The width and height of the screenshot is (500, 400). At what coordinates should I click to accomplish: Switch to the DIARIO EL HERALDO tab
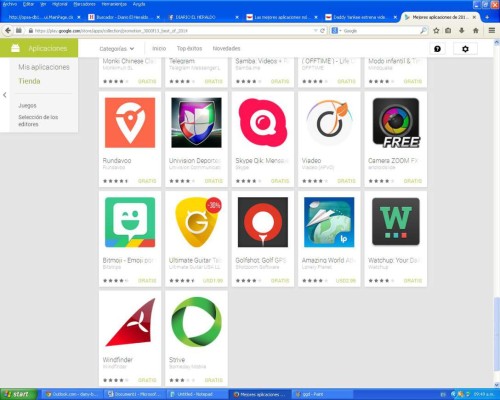[x=204, y=17]
